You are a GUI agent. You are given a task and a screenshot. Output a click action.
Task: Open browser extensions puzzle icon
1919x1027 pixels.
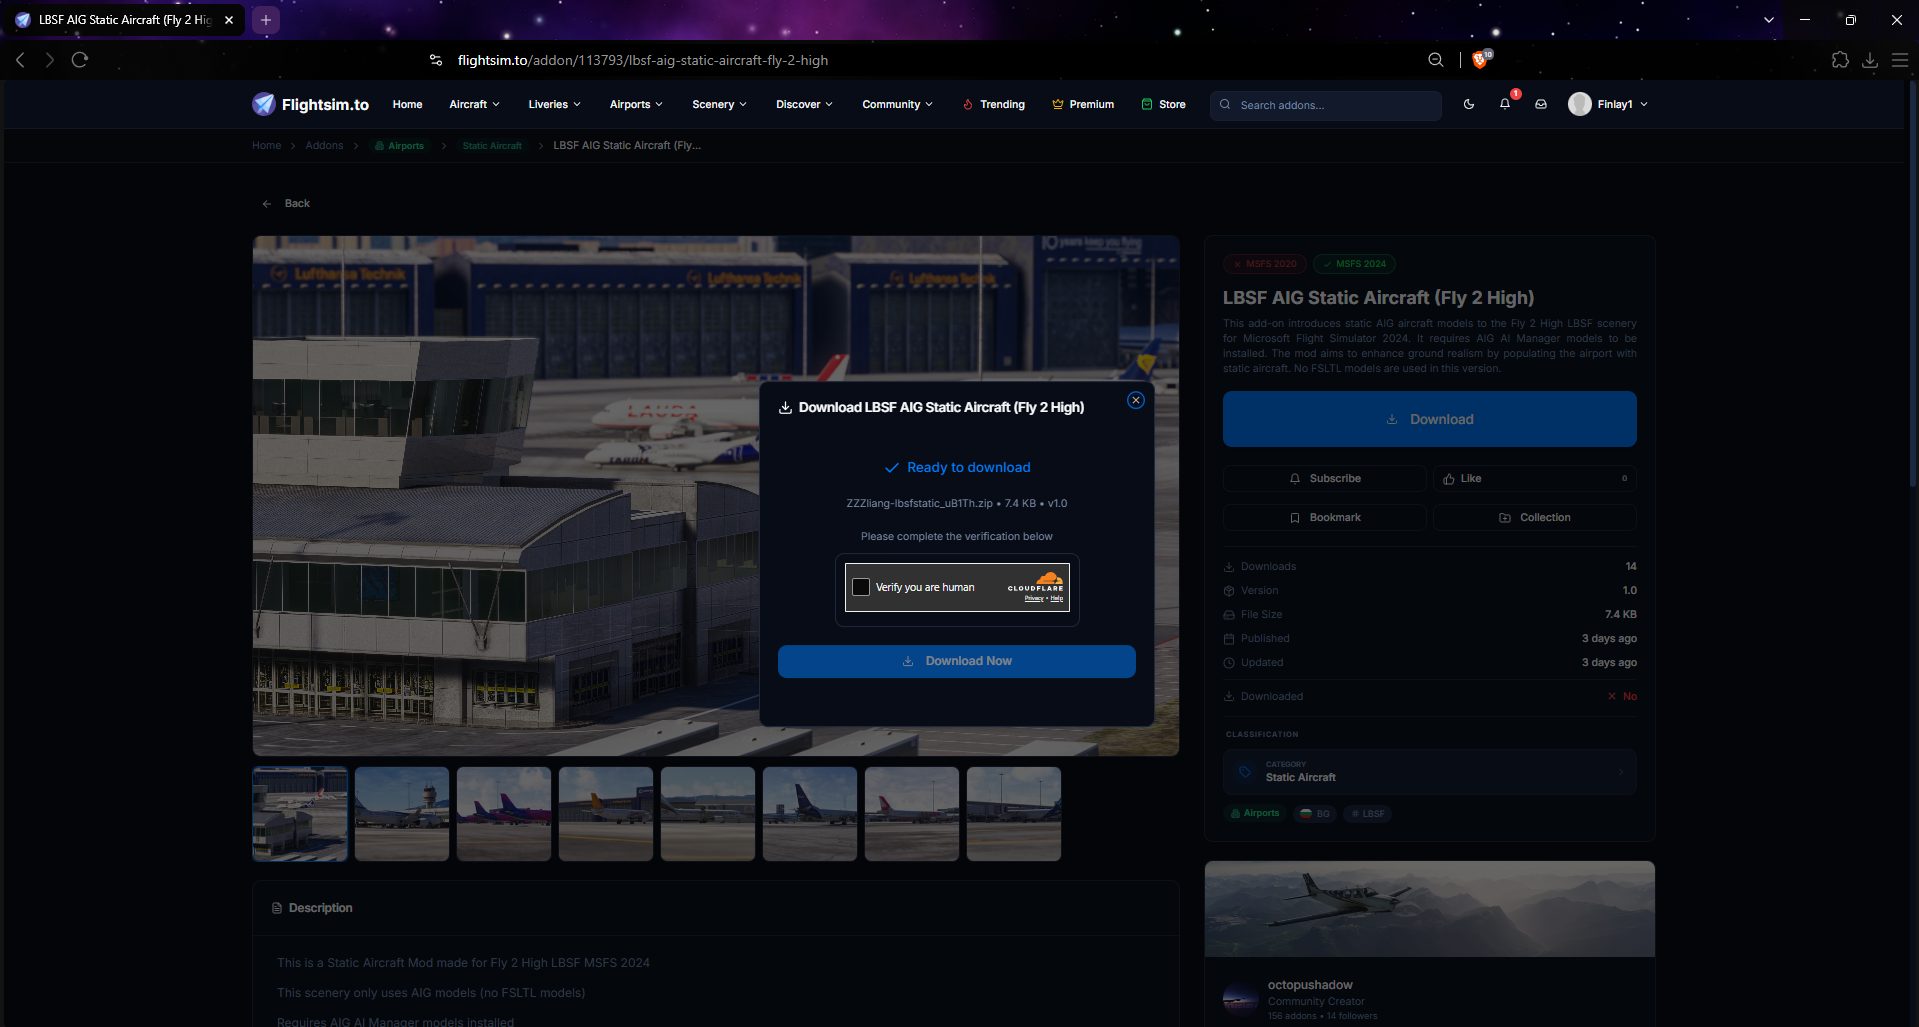point(1840,60)
